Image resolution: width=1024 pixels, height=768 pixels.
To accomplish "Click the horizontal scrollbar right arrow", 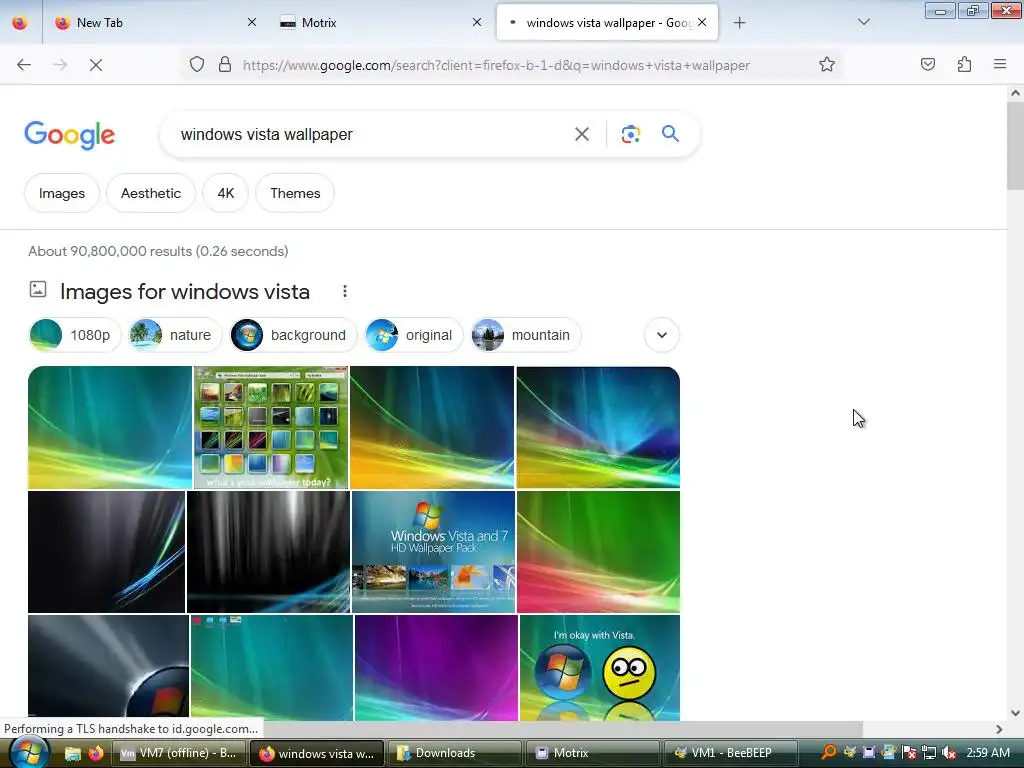I will [x=999, y=729].
